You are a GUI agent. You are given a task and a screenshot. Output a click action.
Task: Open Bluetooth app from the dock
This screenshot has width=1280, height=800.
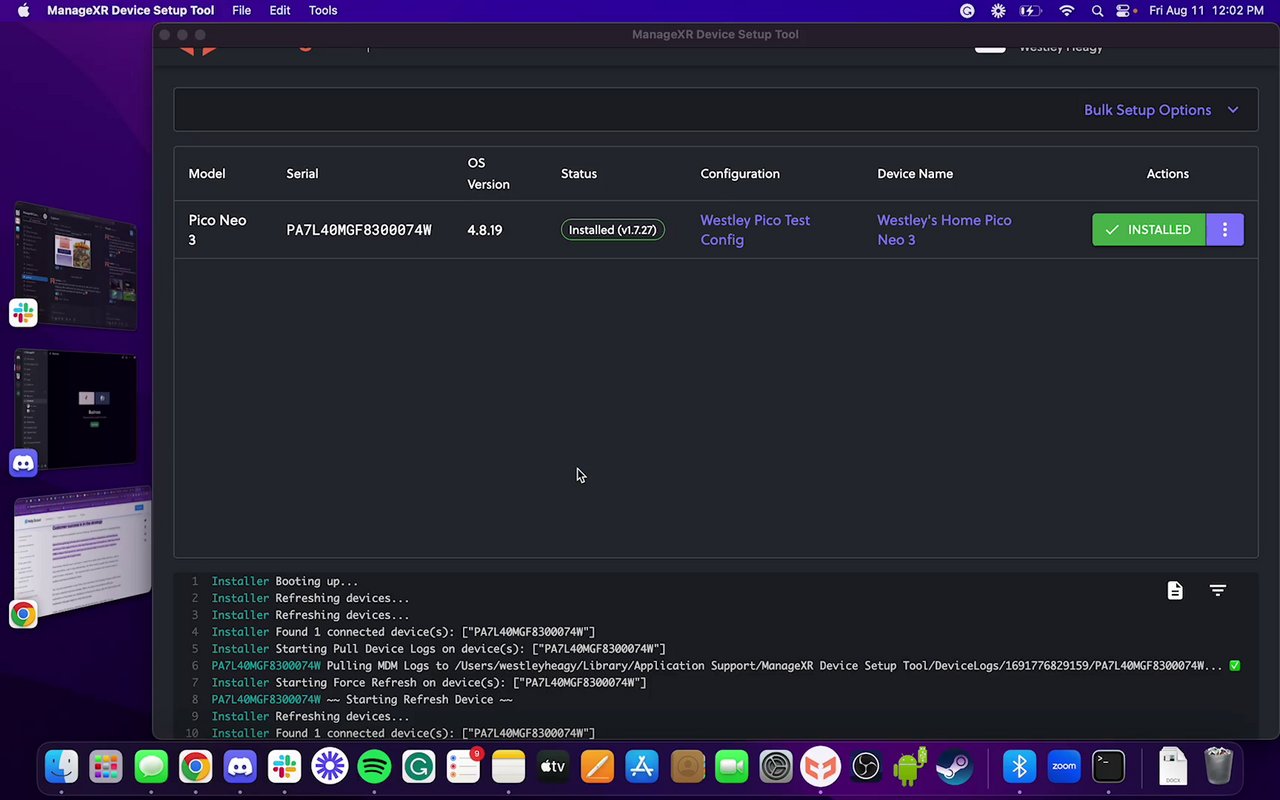[1020, 767]
